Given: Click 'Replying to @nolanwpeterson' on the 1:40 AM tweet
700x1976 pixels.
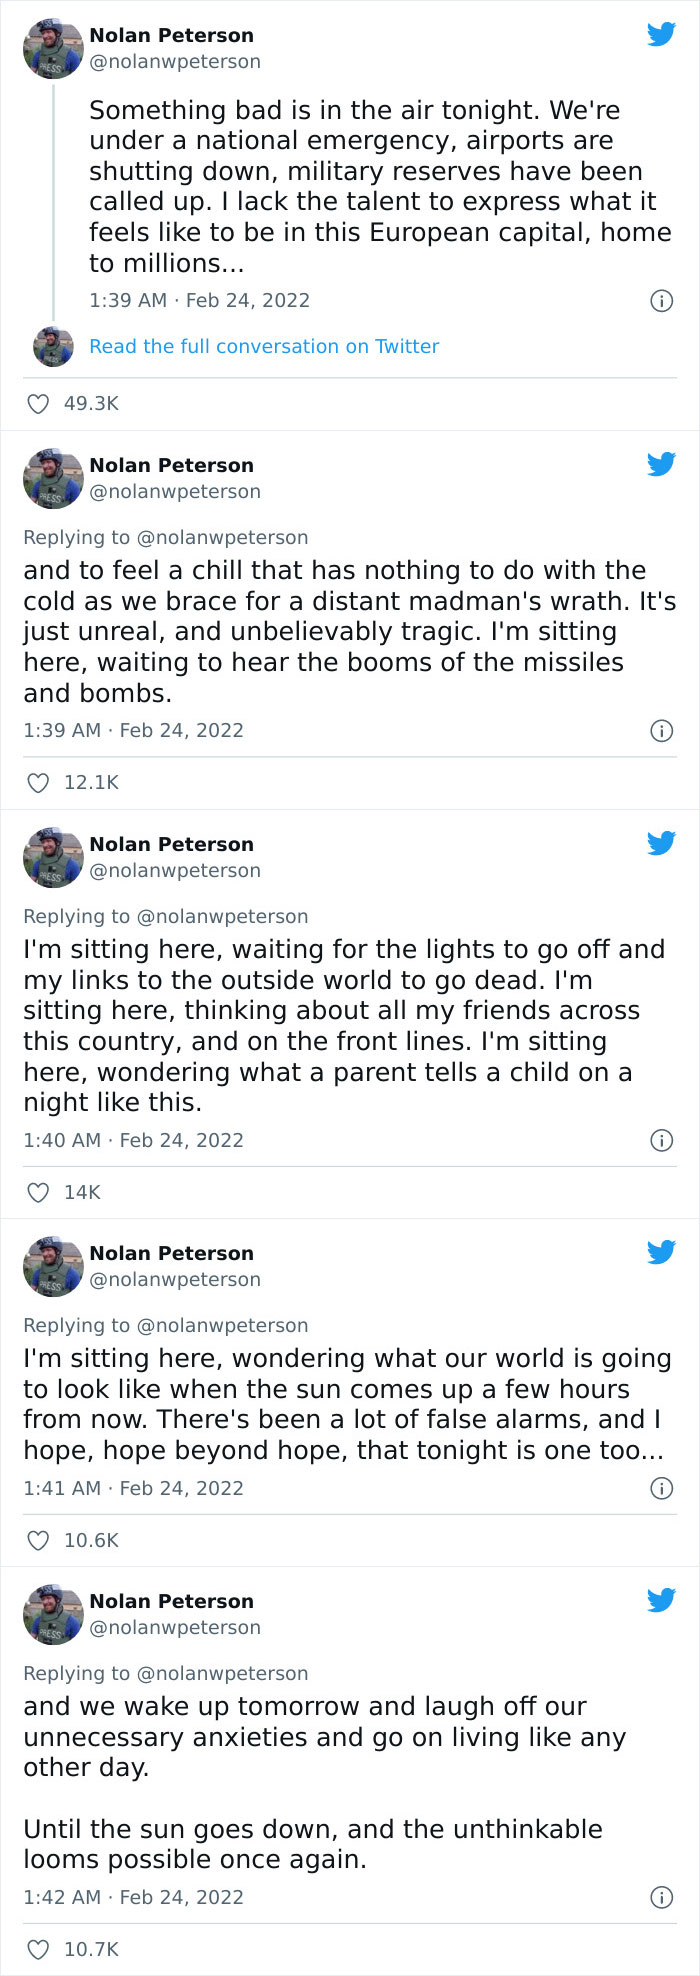Looking at the screenshot, I should click(x=166, y=916).
